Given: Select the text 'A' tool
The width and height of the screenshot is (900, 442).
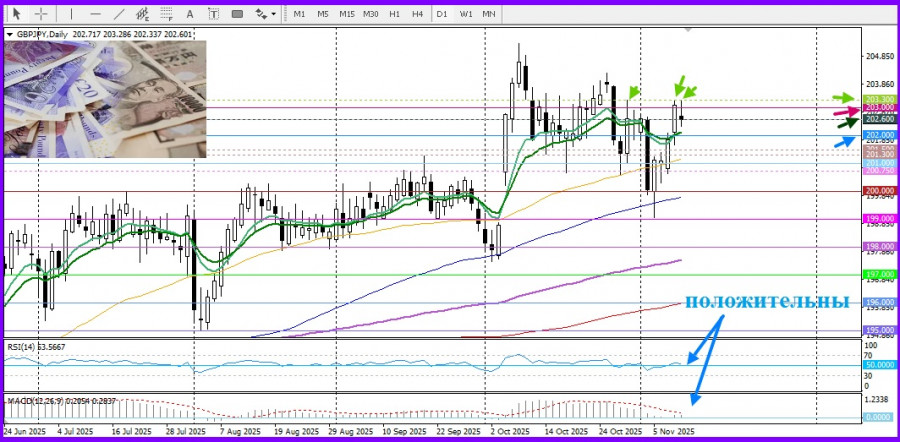Looking at the screenshot, I should (191, 14).
